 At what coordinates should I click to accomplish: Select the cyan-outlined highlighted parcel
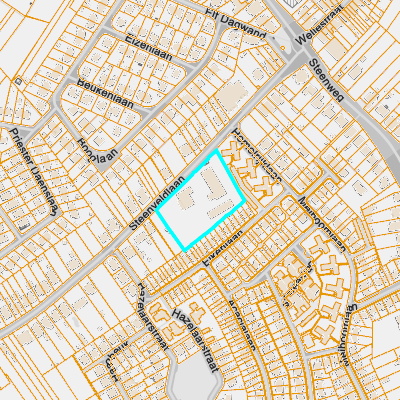[x=201, y=200]
